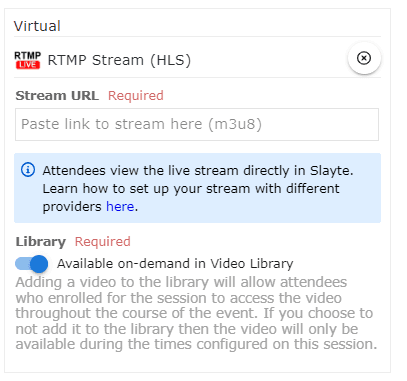
Task: Click the "Available on-demand in Video Library" label
Action: [x=175, y=264]
